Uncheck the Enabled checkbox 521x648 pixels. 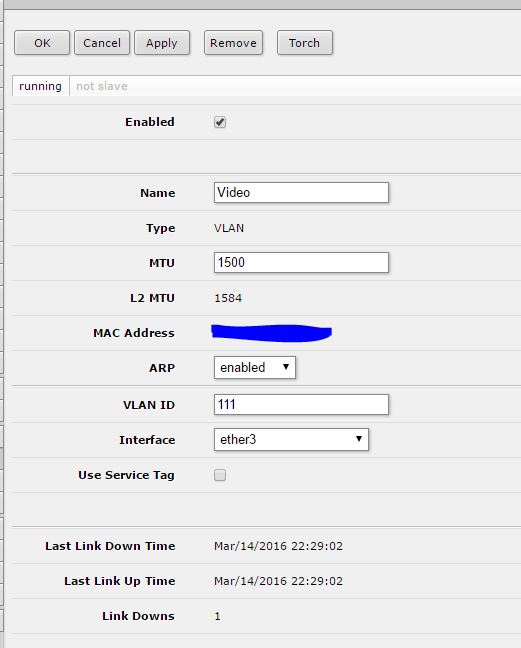click(220, 122)
